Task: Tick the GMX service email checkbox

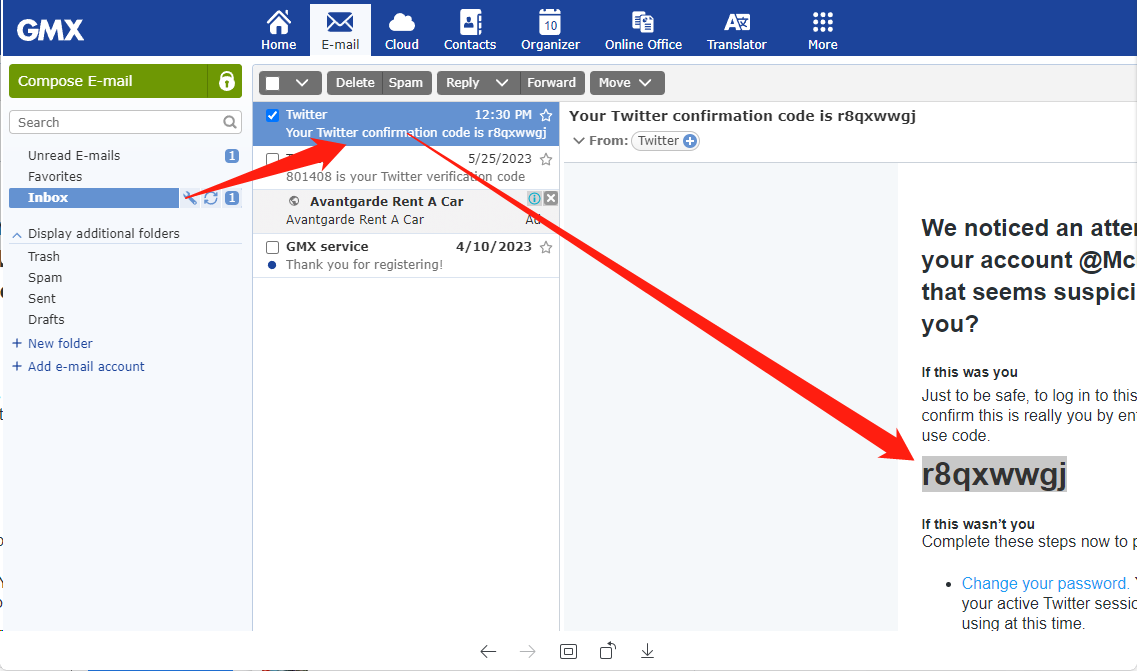Action: click(x=272, y=247)
